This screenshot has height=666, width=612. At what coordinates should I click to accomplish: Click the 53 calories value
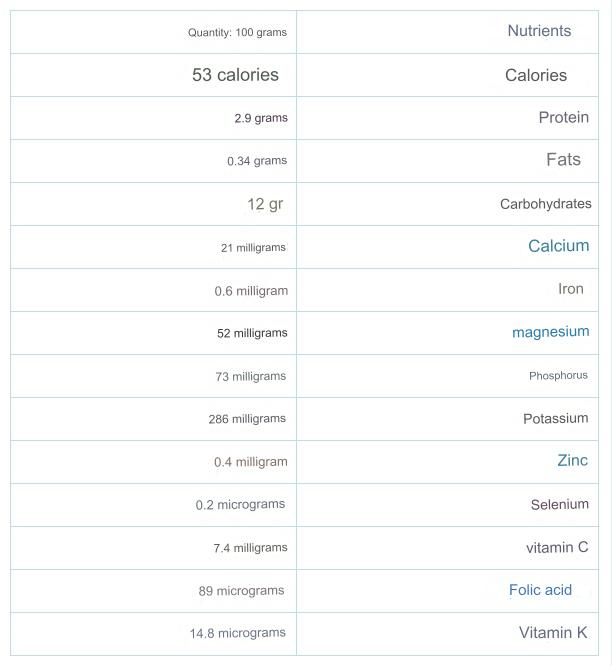pos(235,75)
